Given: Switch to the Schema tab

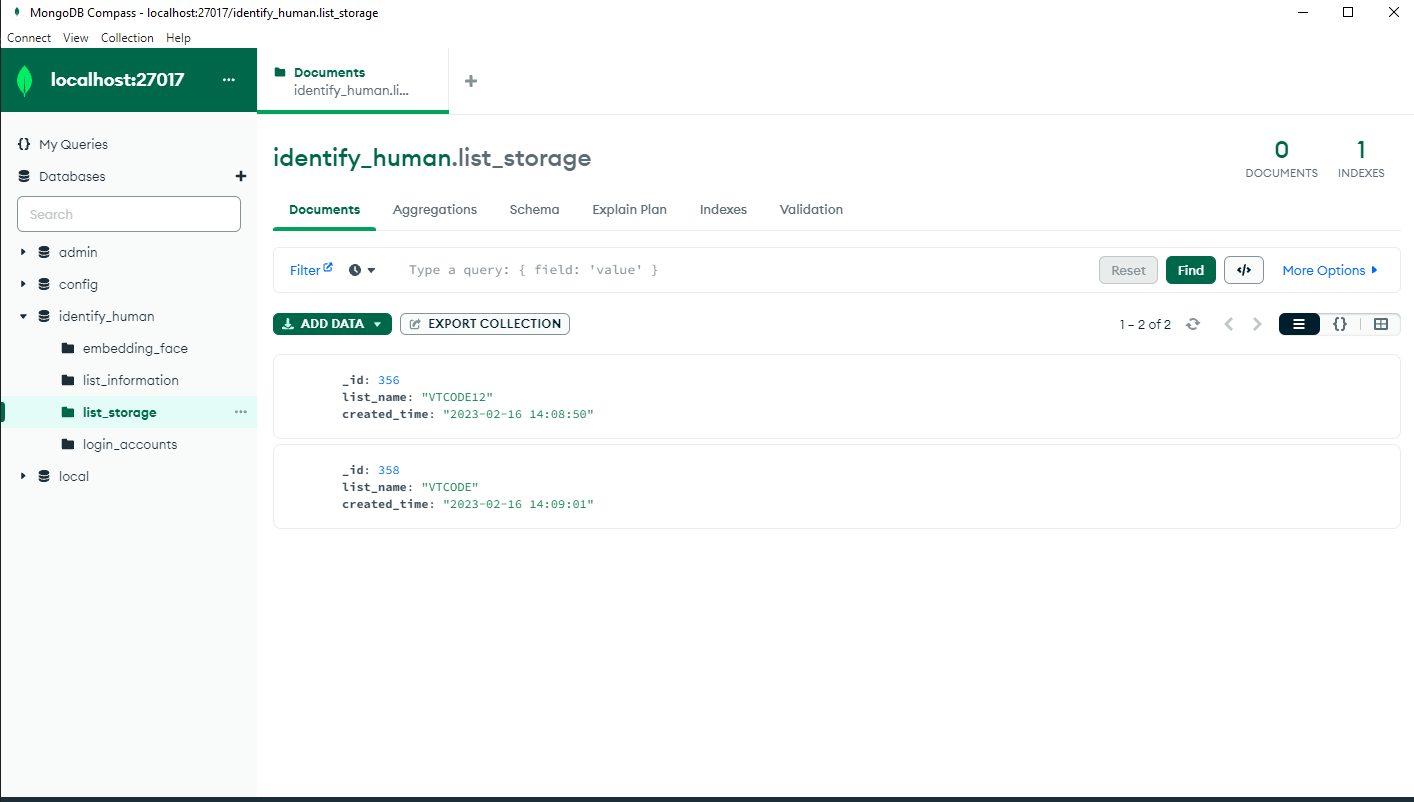Looking at the screenshot, I should point(534,209).
